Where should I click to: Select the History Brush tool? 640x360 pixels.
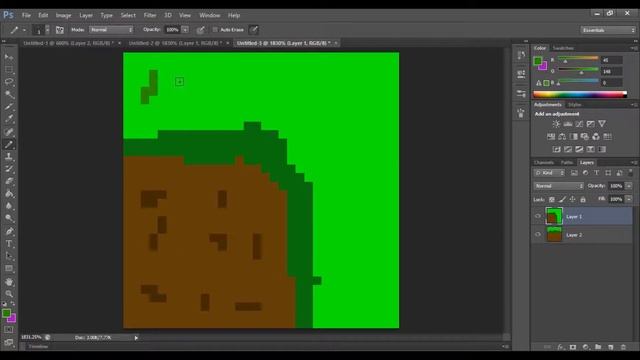pos(9,169)
